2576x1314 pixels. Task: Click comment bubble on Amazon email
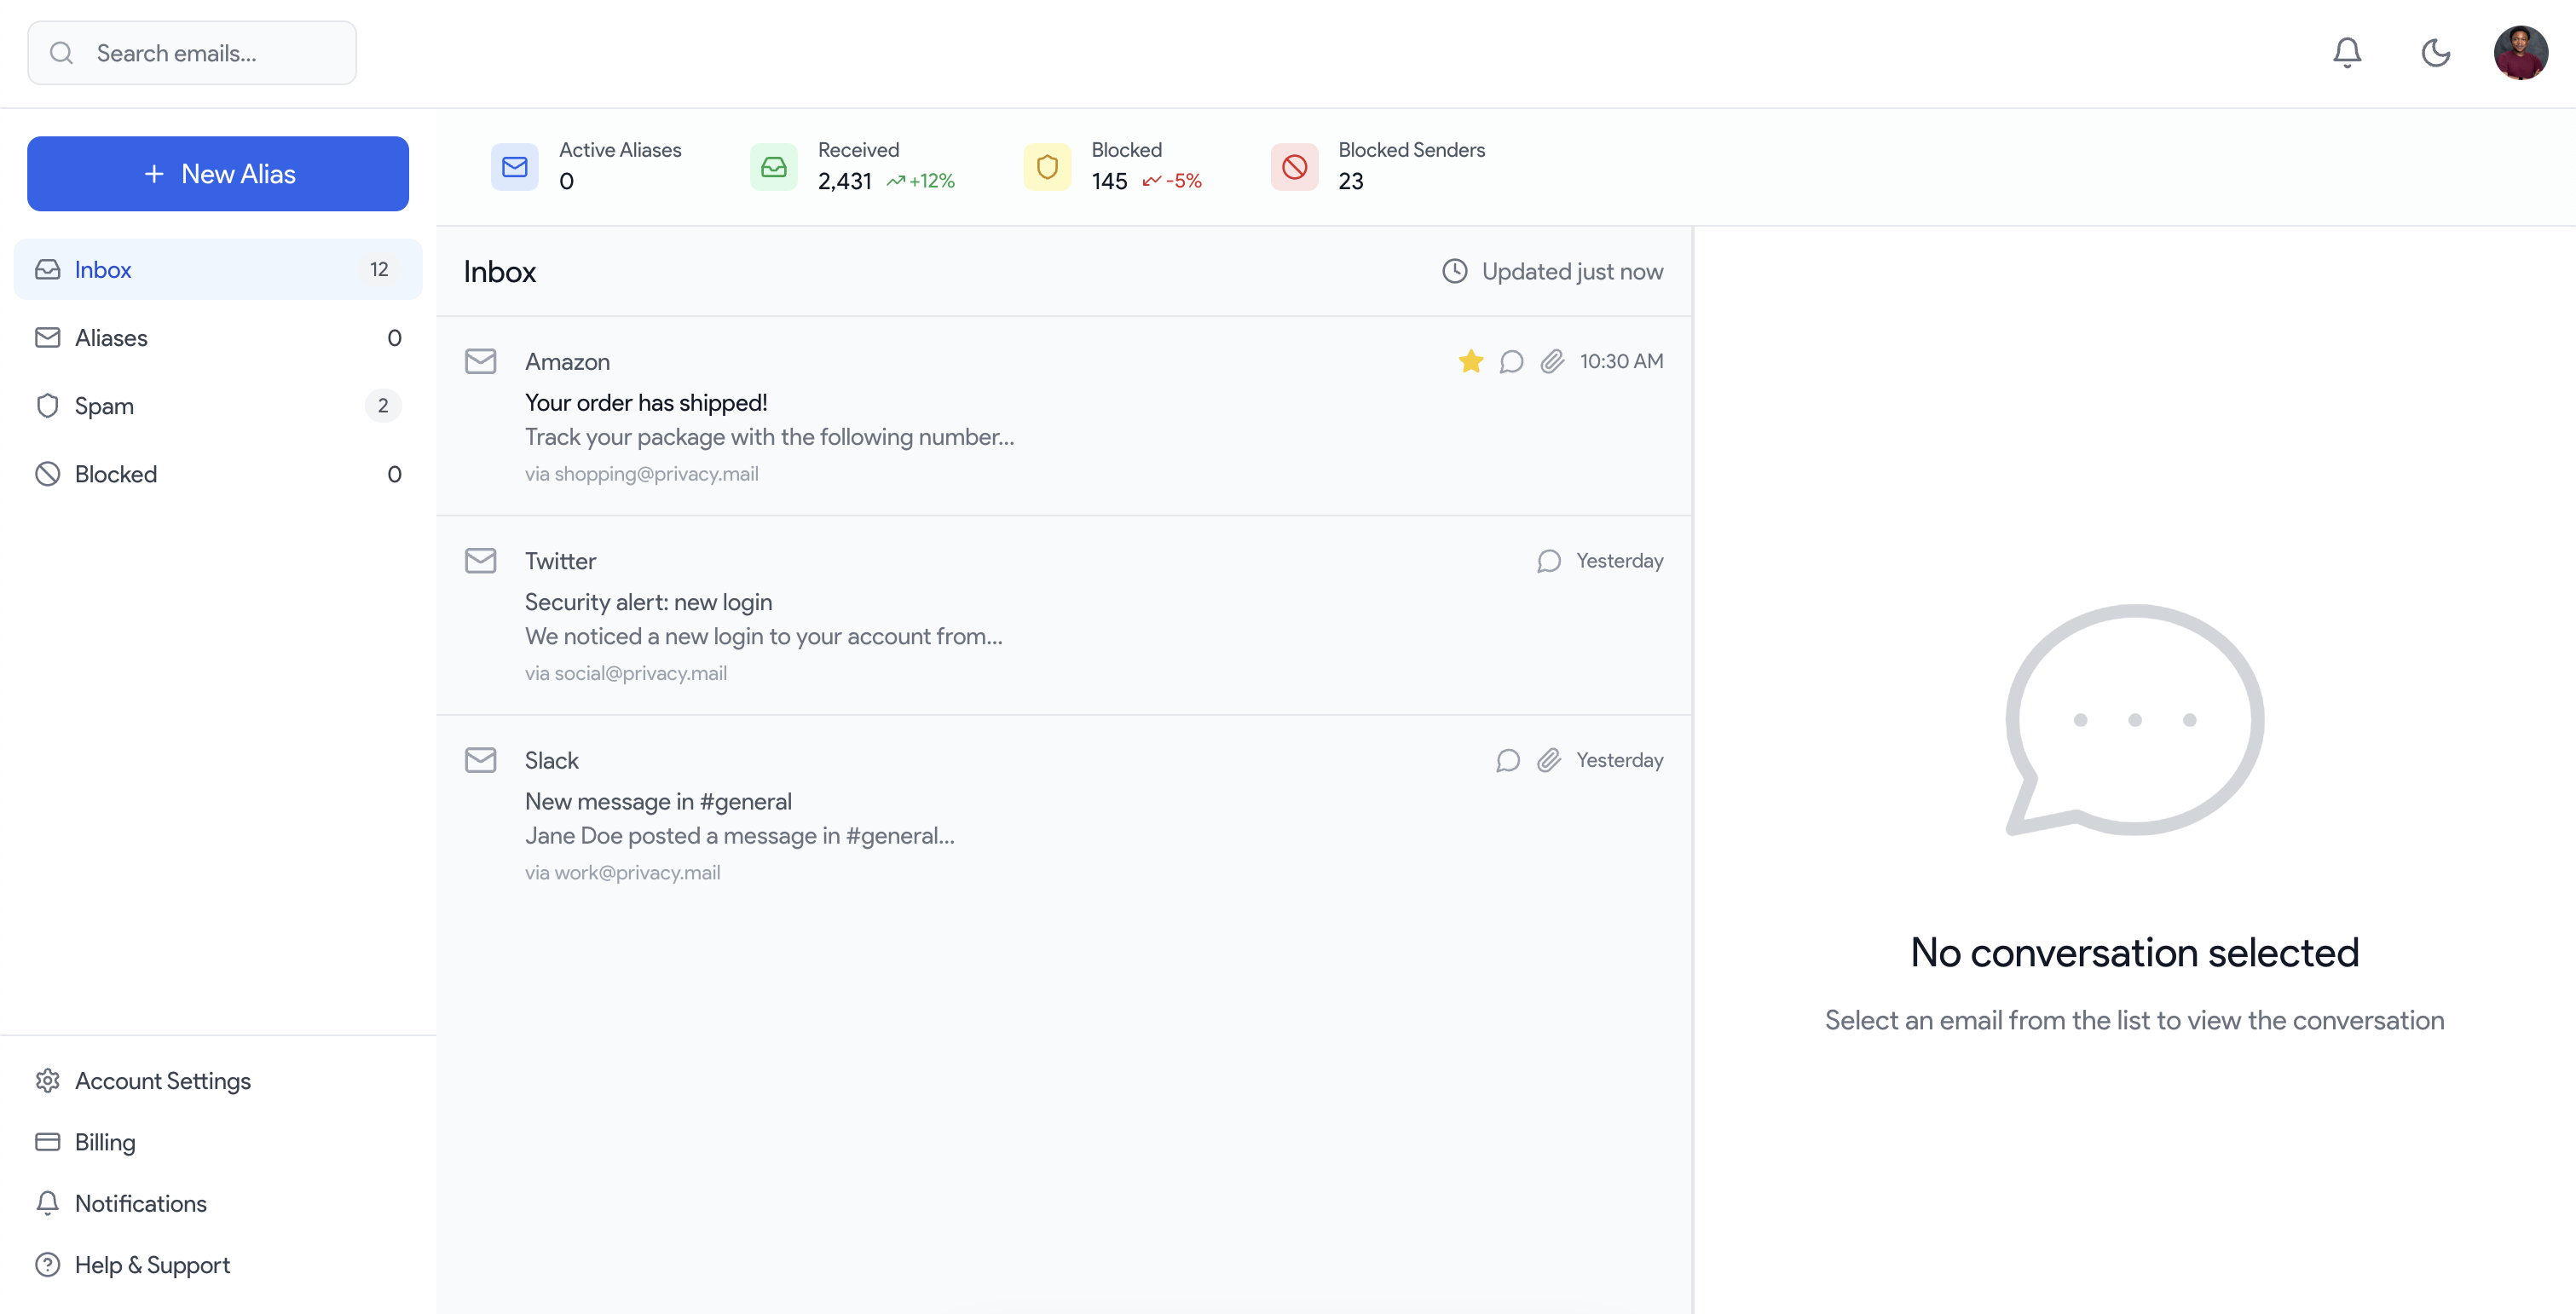[x=1511, y=361]
